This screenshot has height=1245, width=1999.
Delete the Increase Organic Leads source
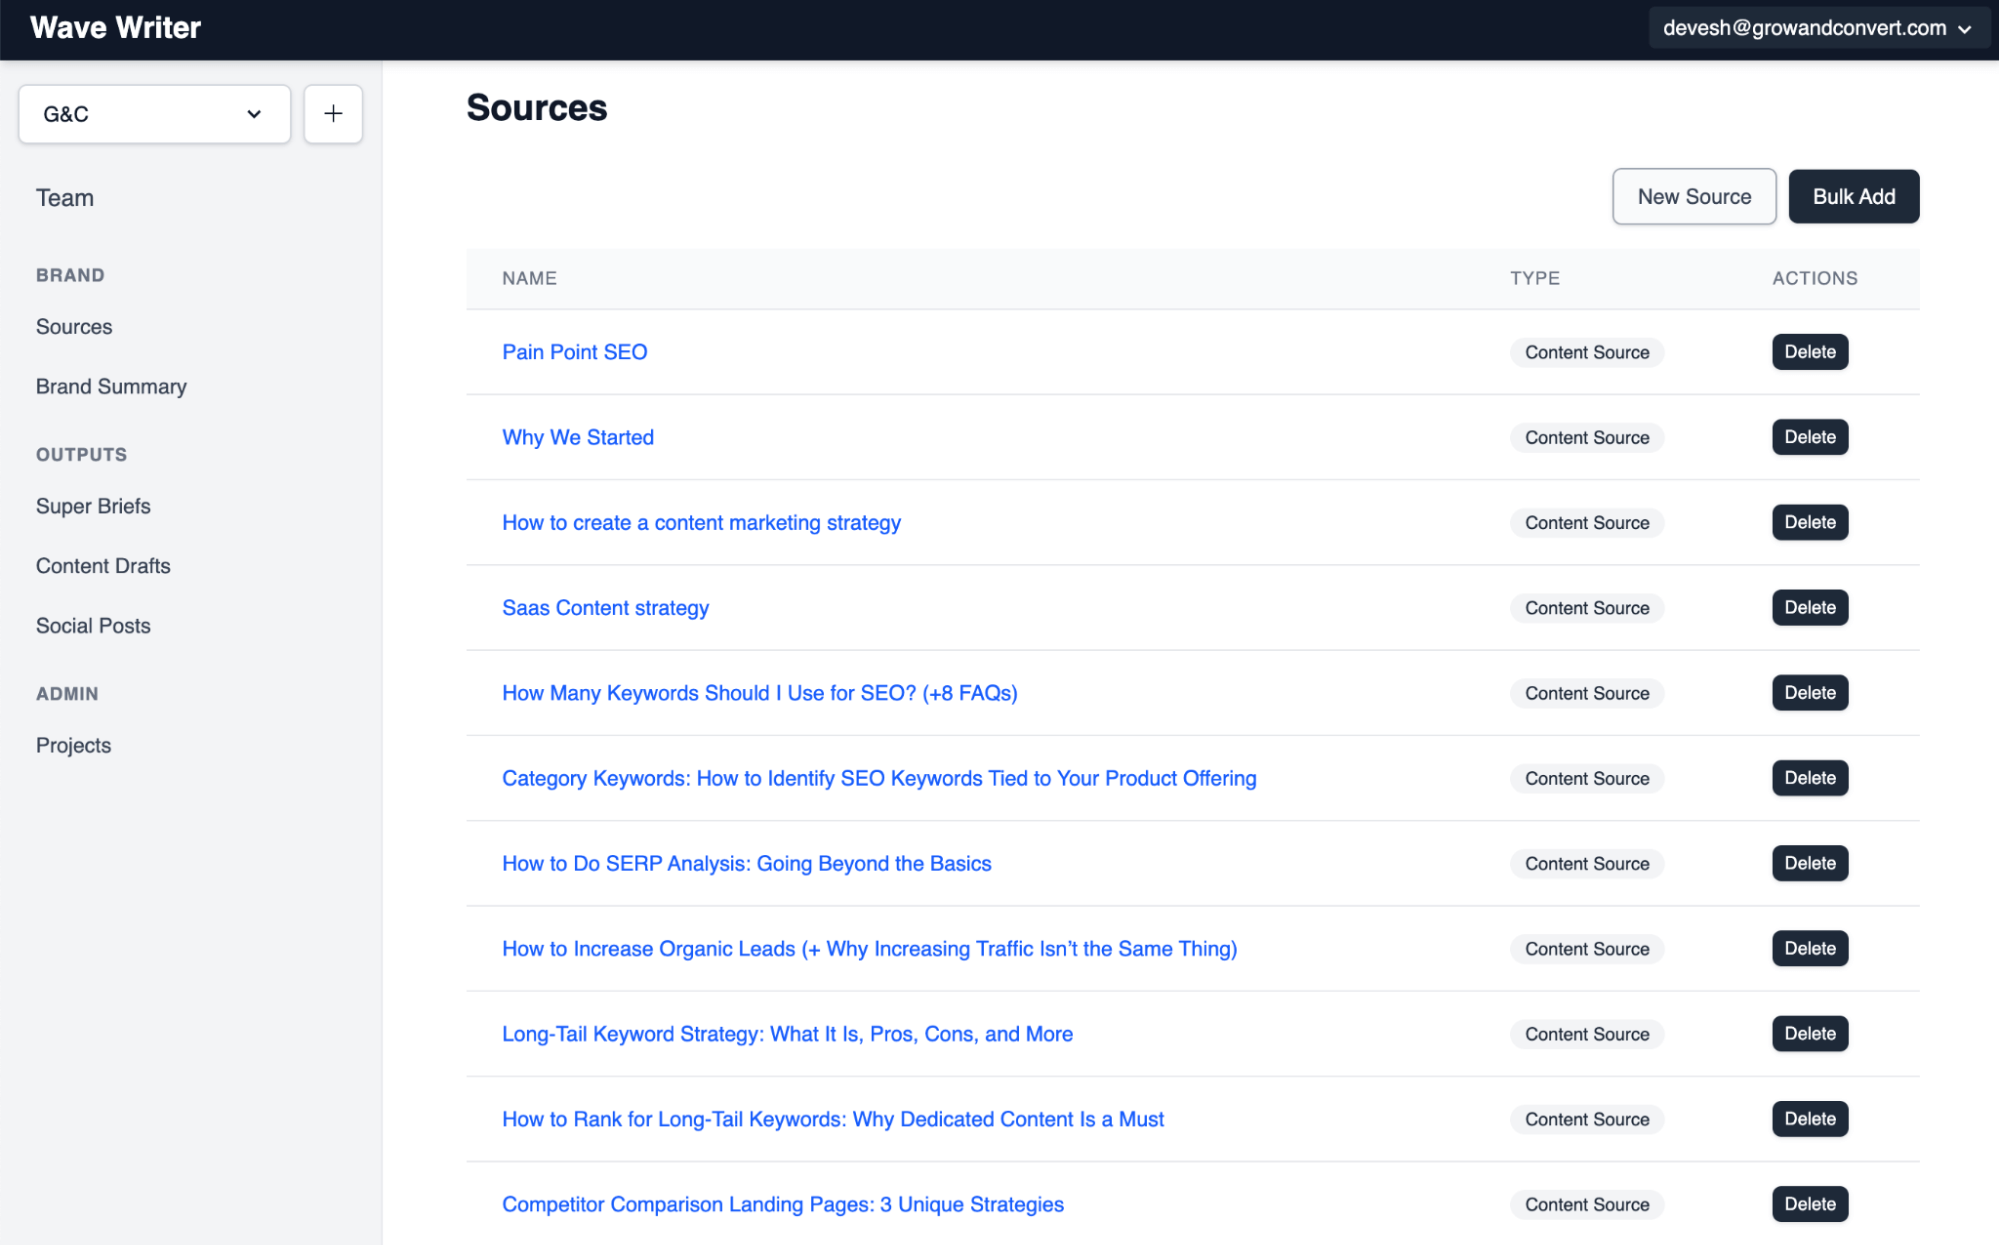pyautogui.click(x=1810, y=949)
